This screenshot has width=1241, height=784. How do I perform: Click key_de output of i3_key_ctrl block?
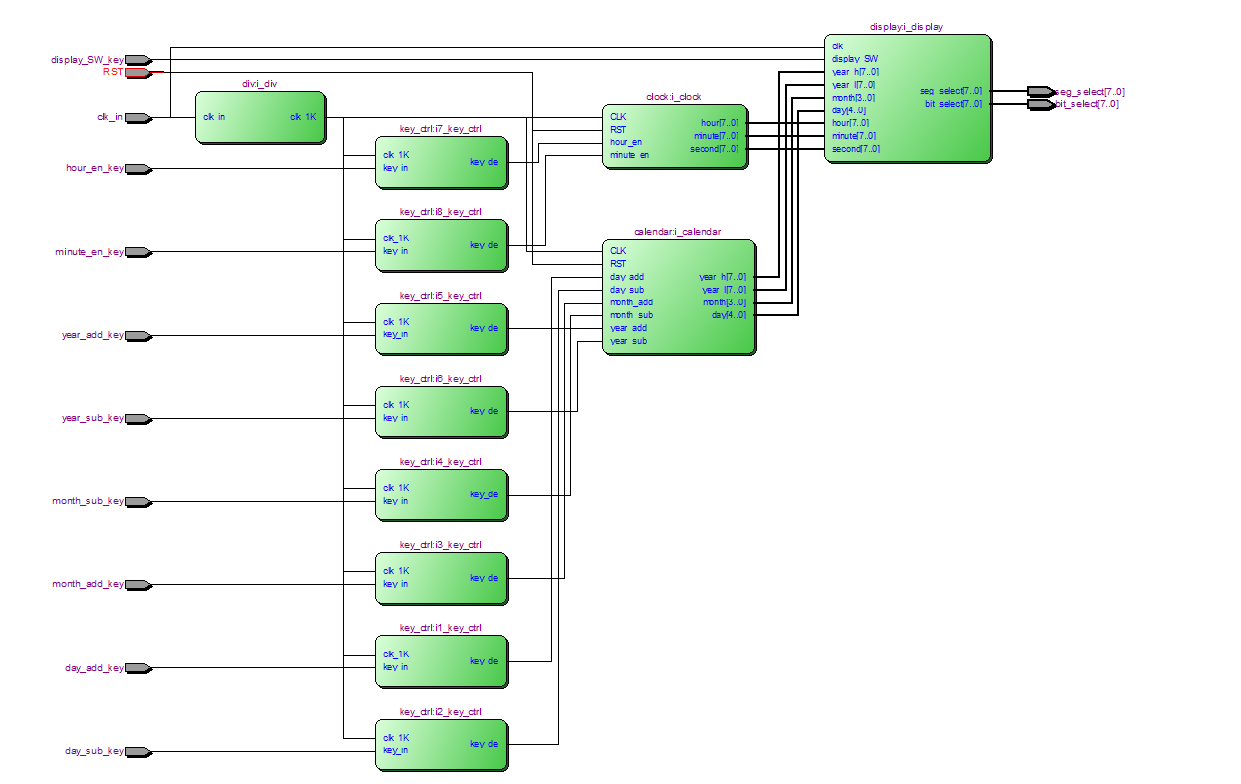point(484,578)
